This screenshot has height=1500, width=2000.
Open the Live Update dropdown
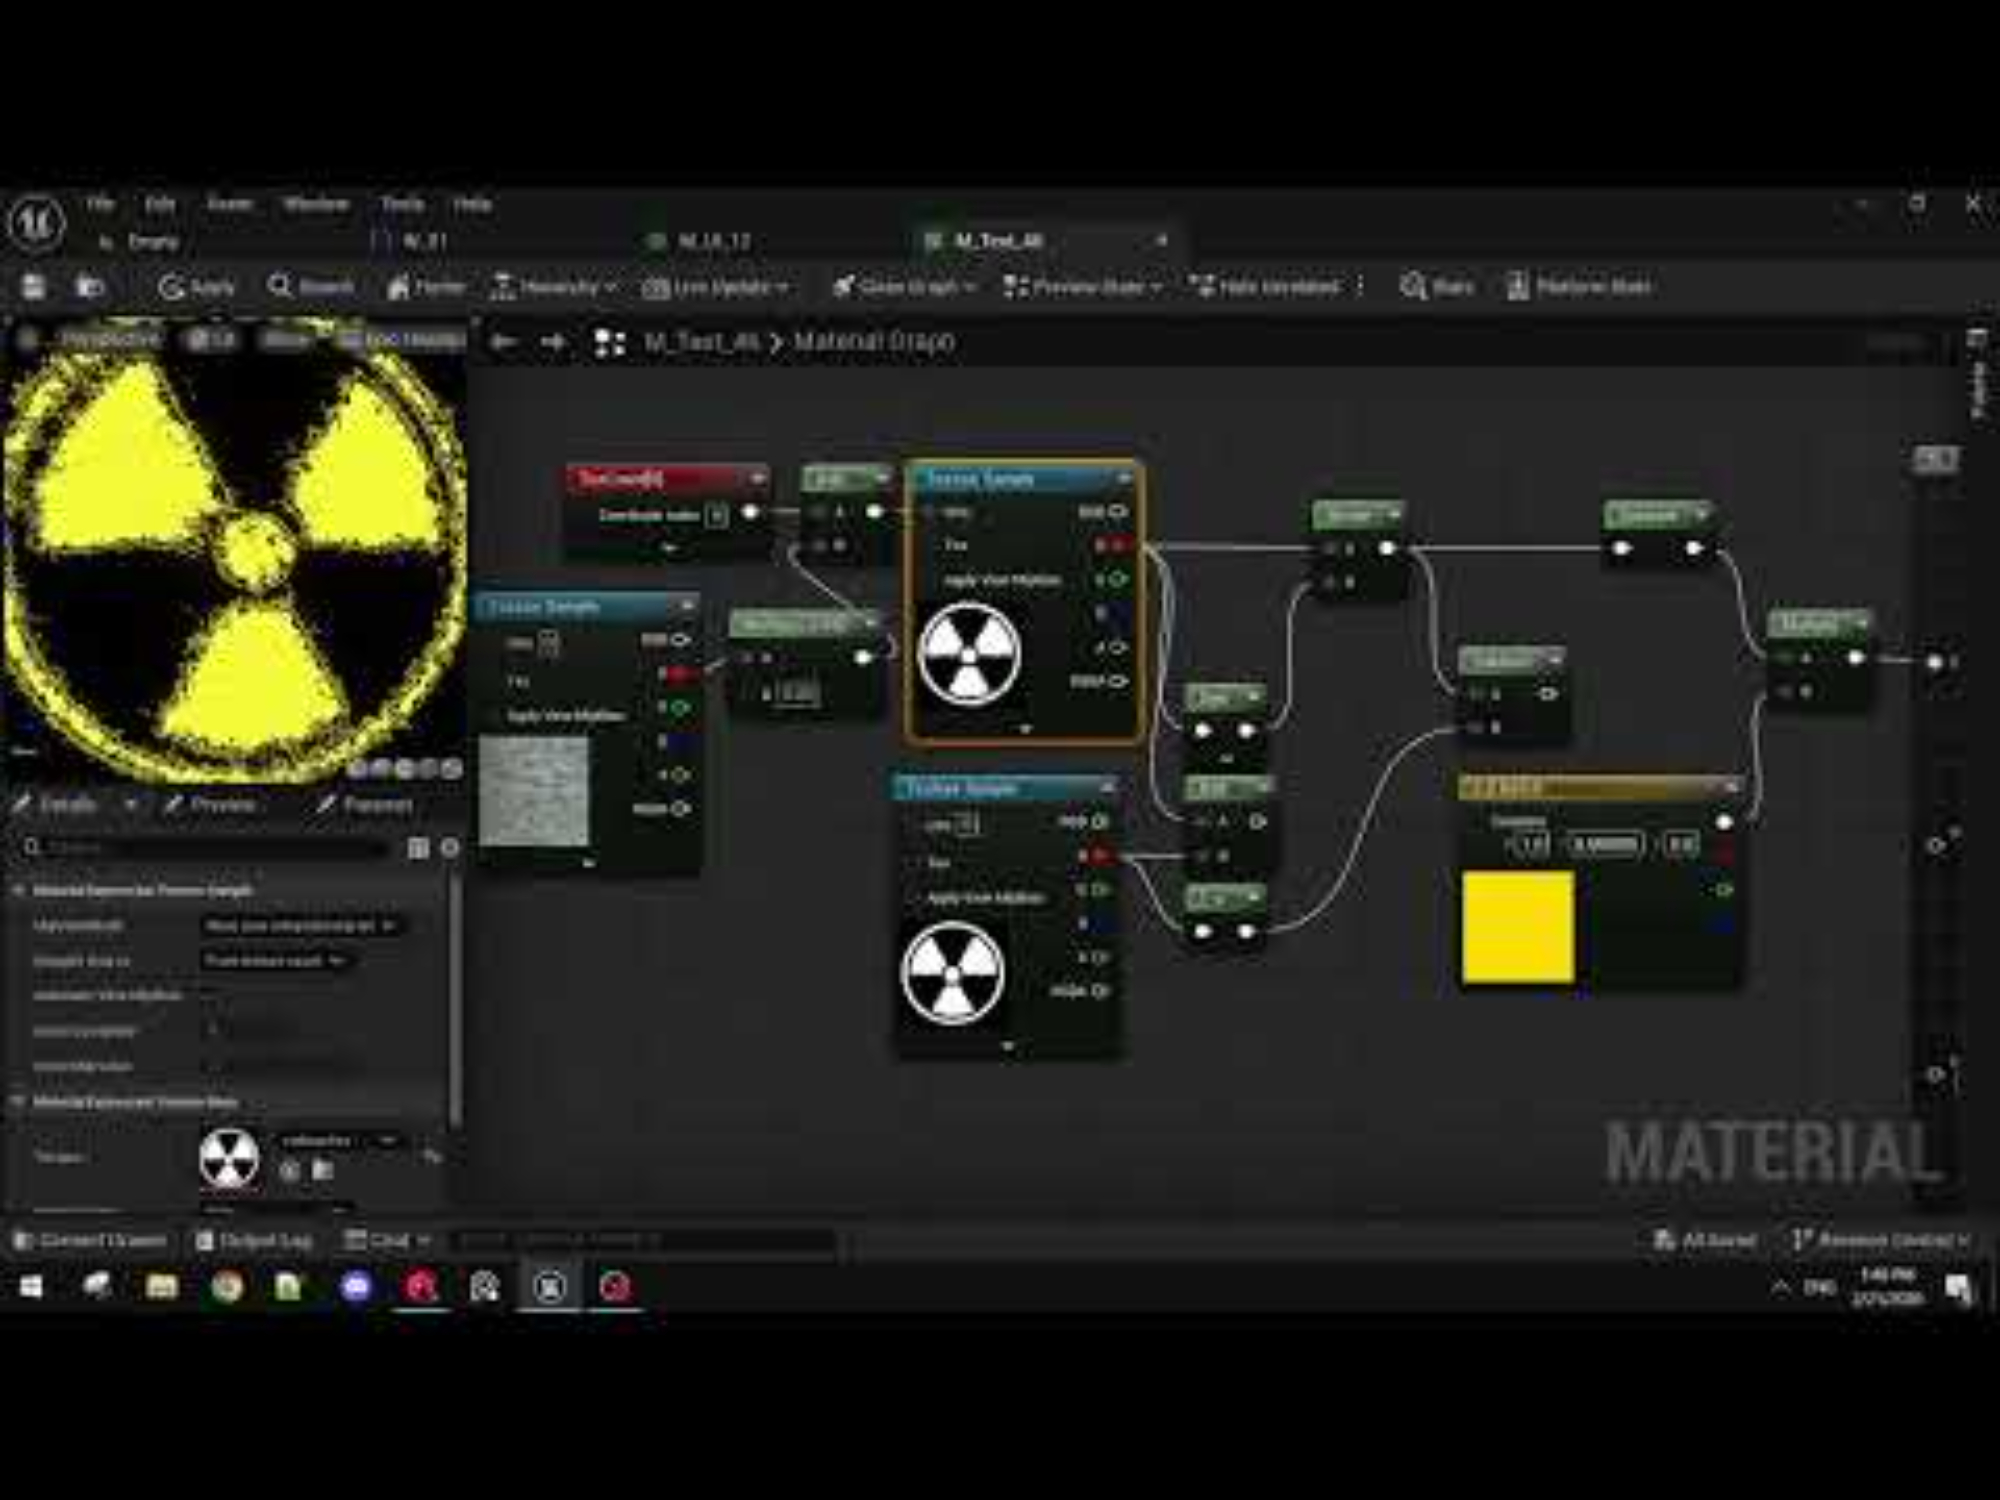(715, 287)
